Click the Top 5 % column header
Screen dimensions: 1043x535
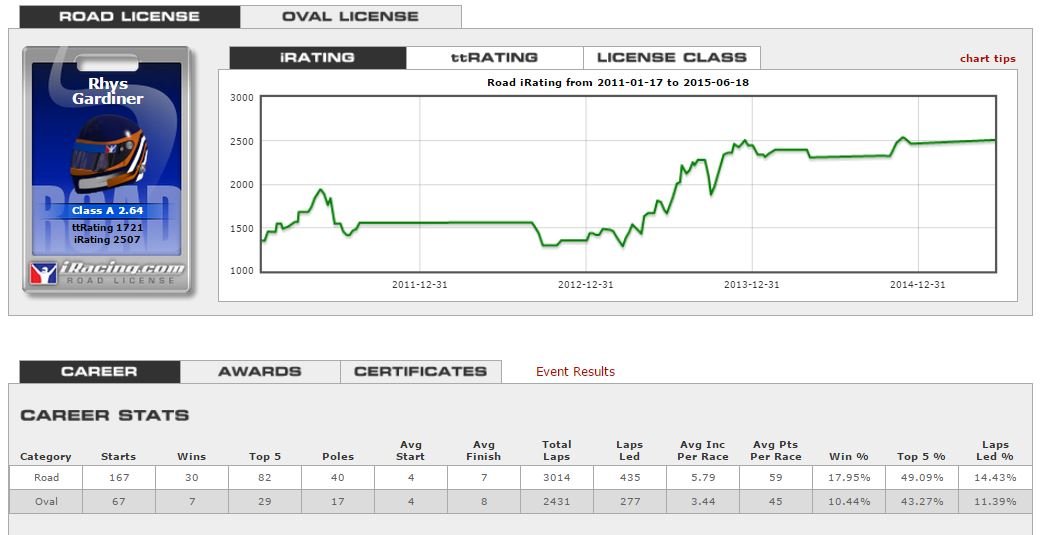click(921, 456)
